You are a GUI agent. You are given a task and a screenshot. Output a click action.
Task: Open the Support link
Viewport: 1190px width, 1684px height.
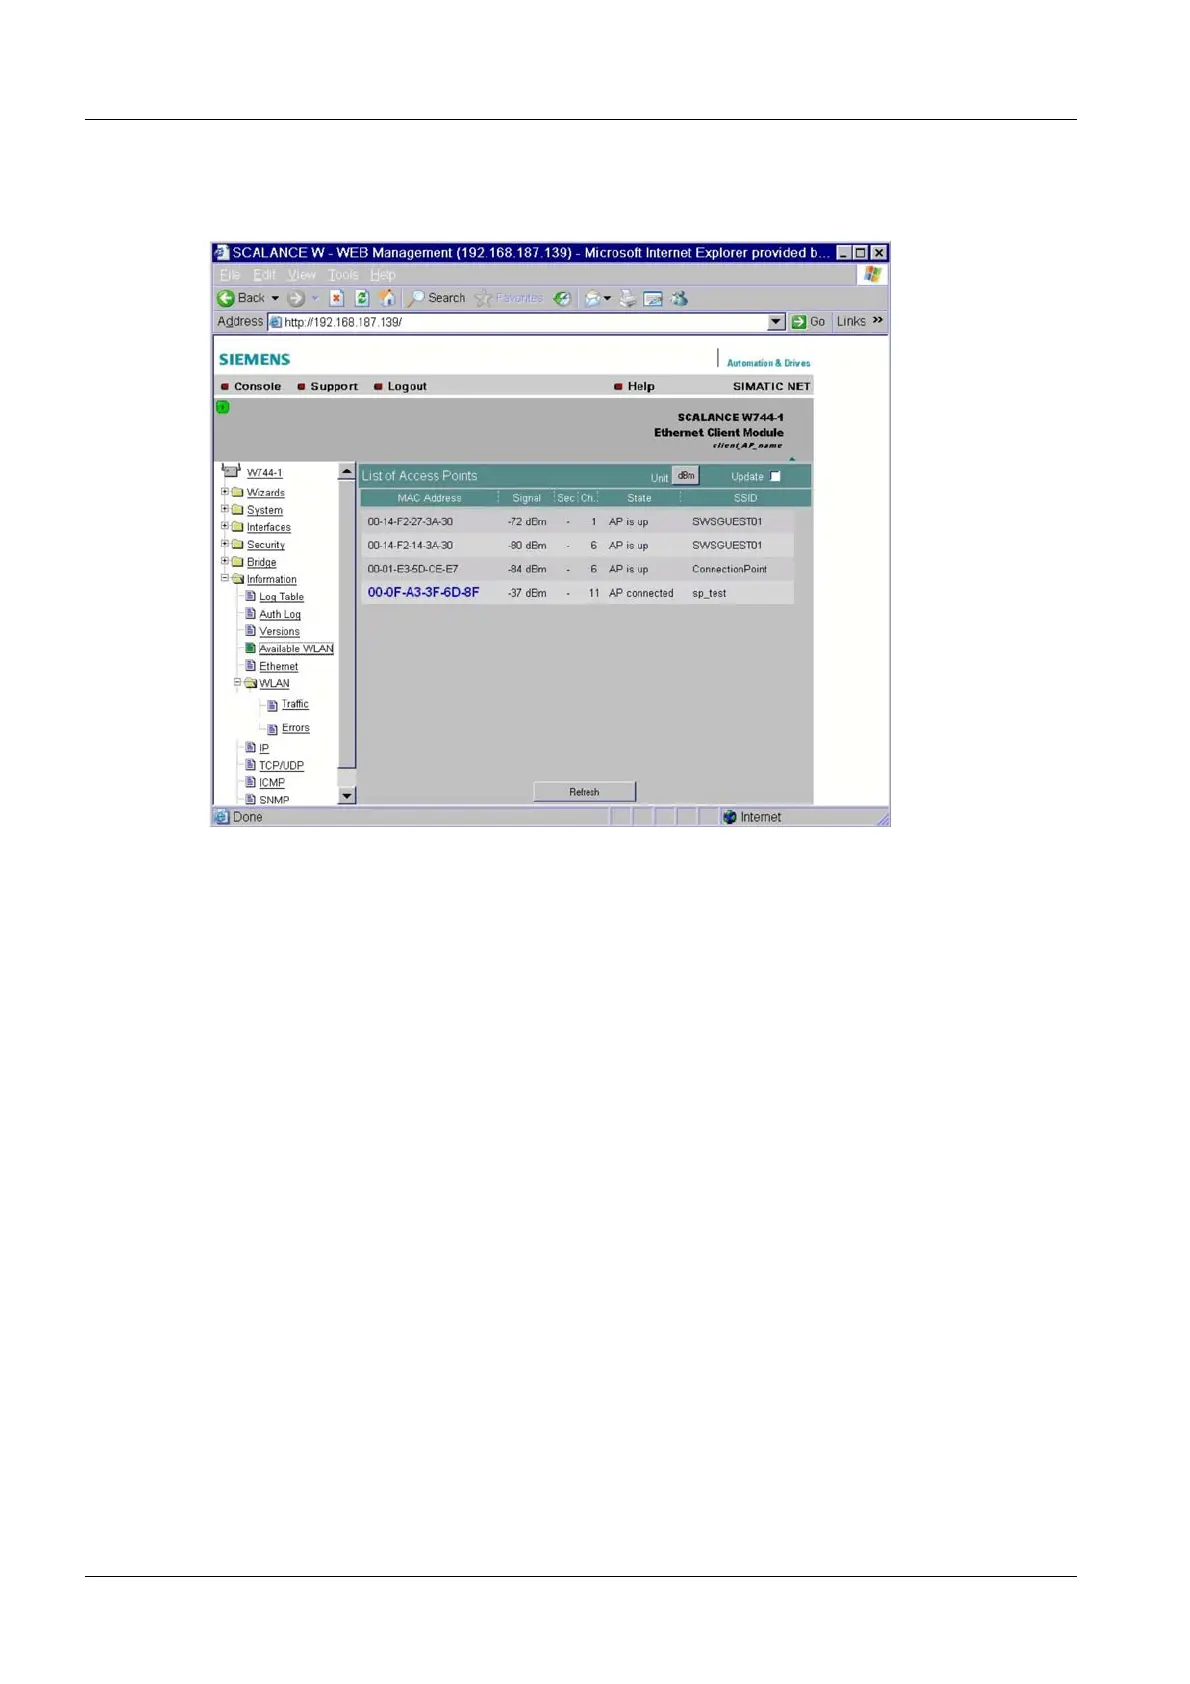(334, 386)
